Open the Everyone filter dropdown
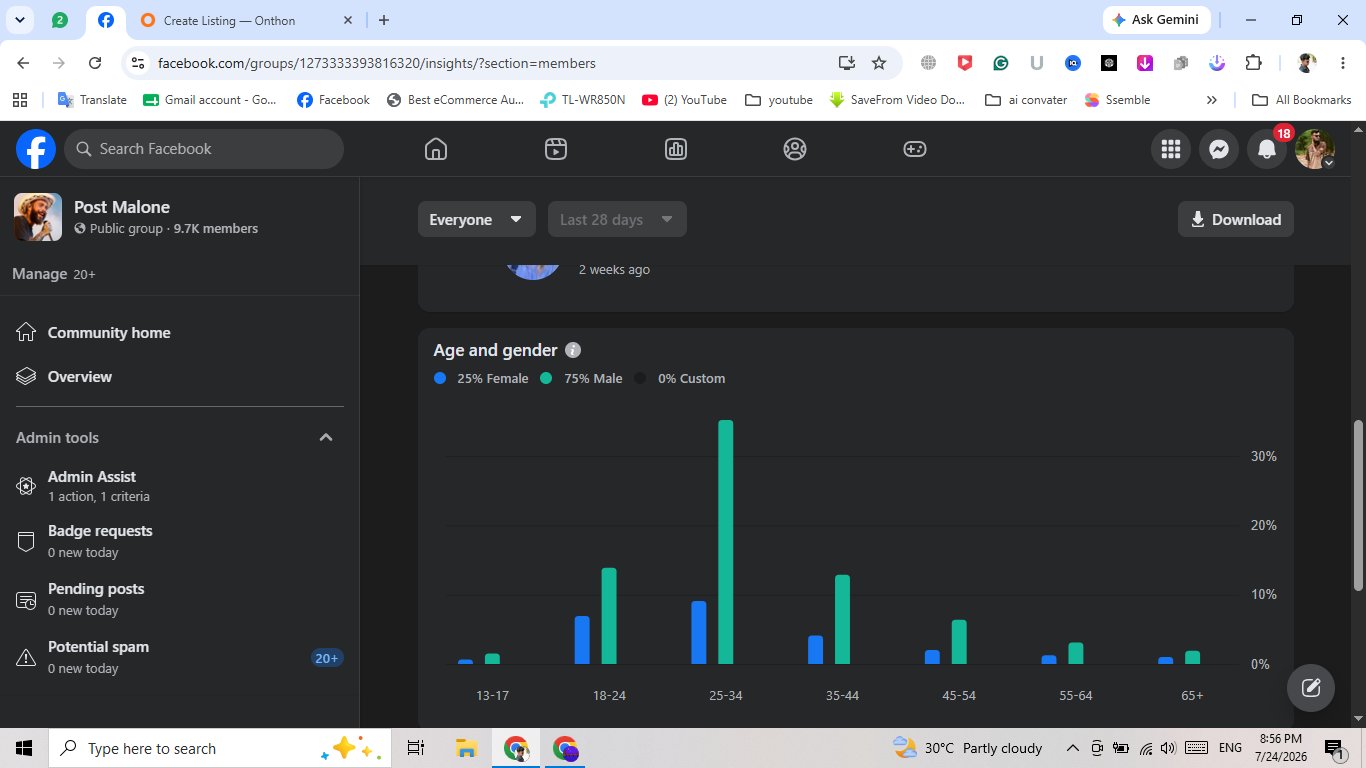 tap(476, 220)
